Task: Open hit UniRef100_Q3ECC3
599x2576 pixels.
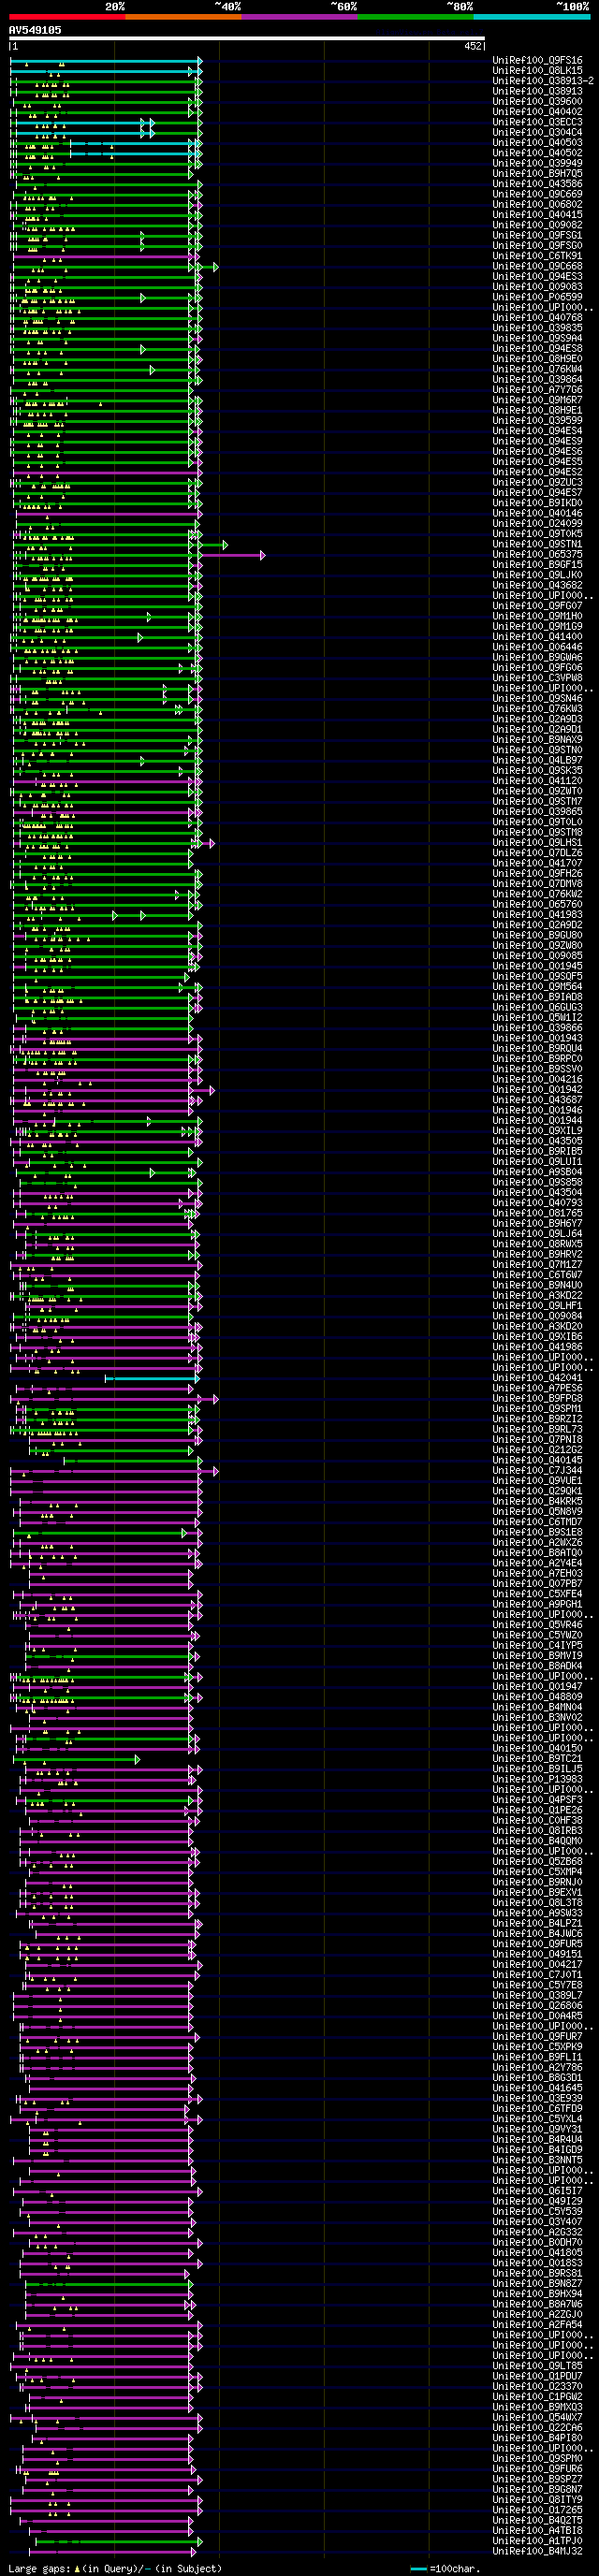Action: pyautogui.click(x=537, y=122)
